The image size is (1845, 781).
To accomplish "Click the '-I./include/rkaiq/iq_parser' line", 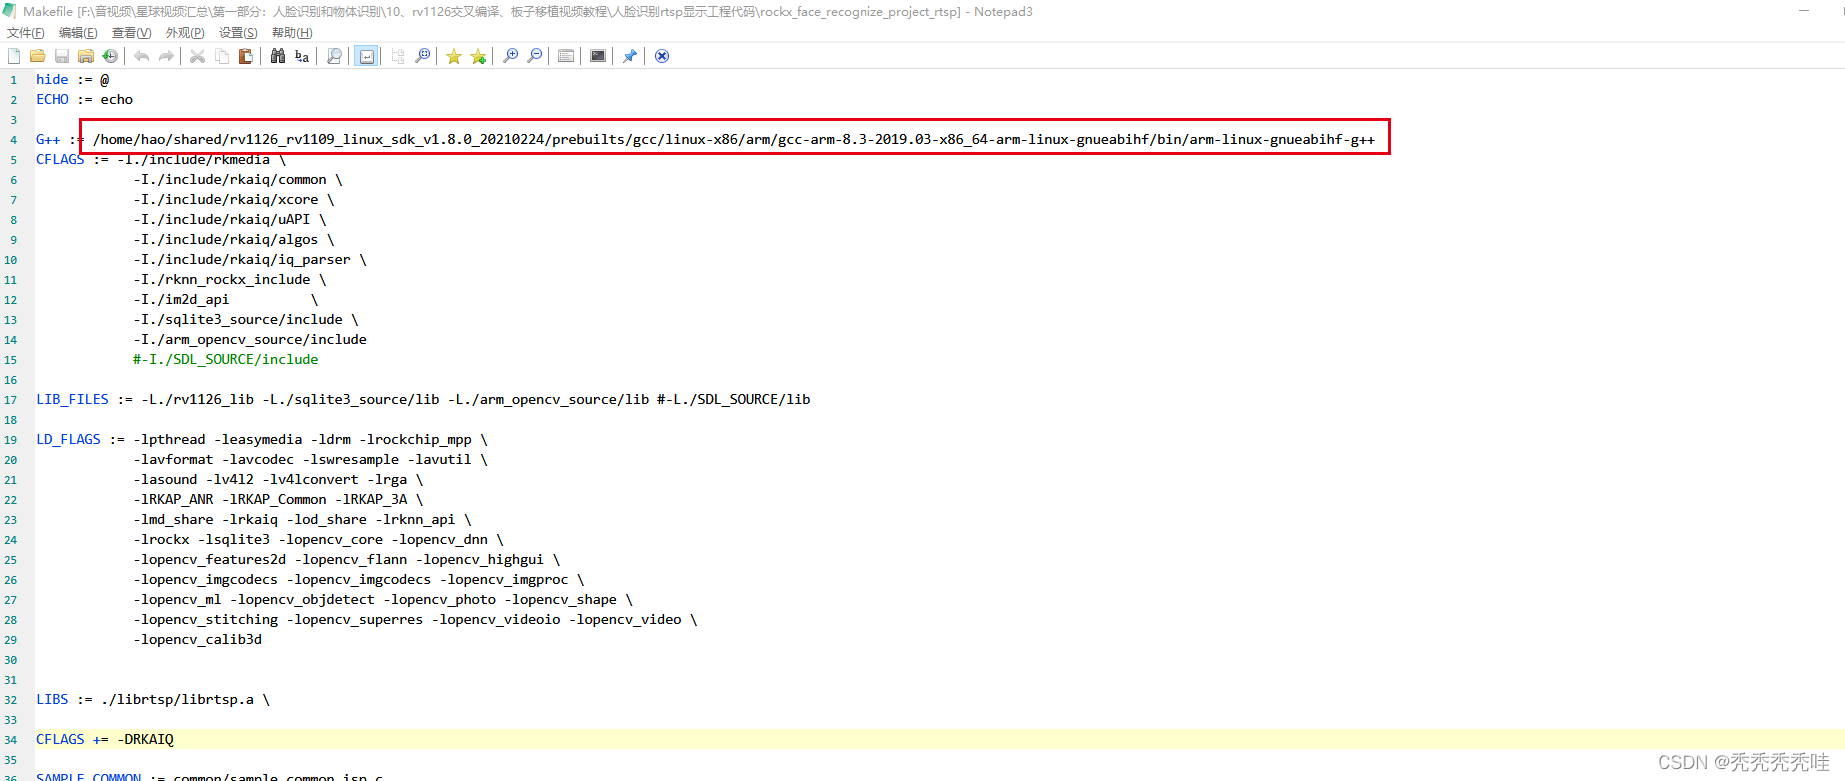I will click(x=250, y=259).
